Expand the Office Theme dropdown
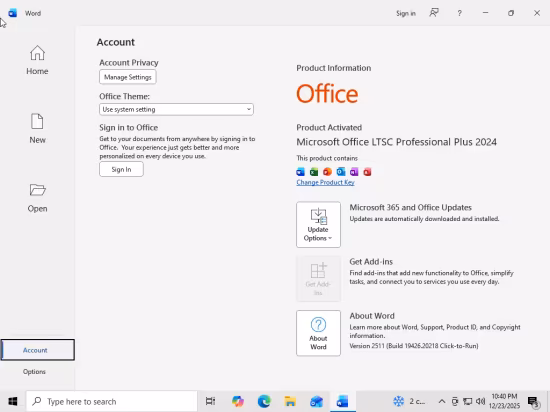 click(x=176, y=109)
